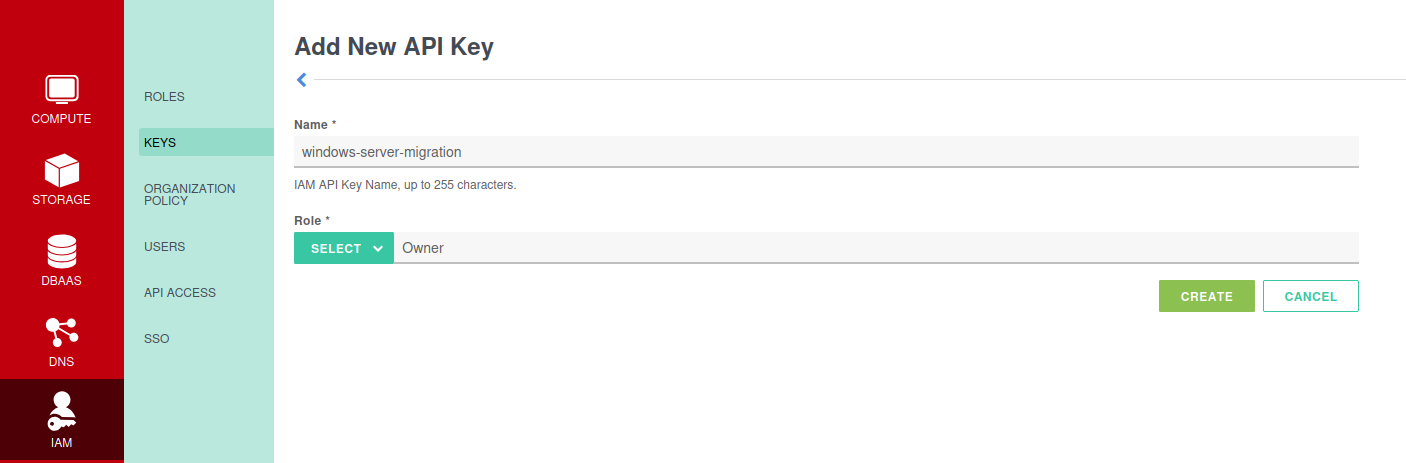Screen dimensions: 1406x463
Task: Navigate to Users section
Action: [164, 247]
